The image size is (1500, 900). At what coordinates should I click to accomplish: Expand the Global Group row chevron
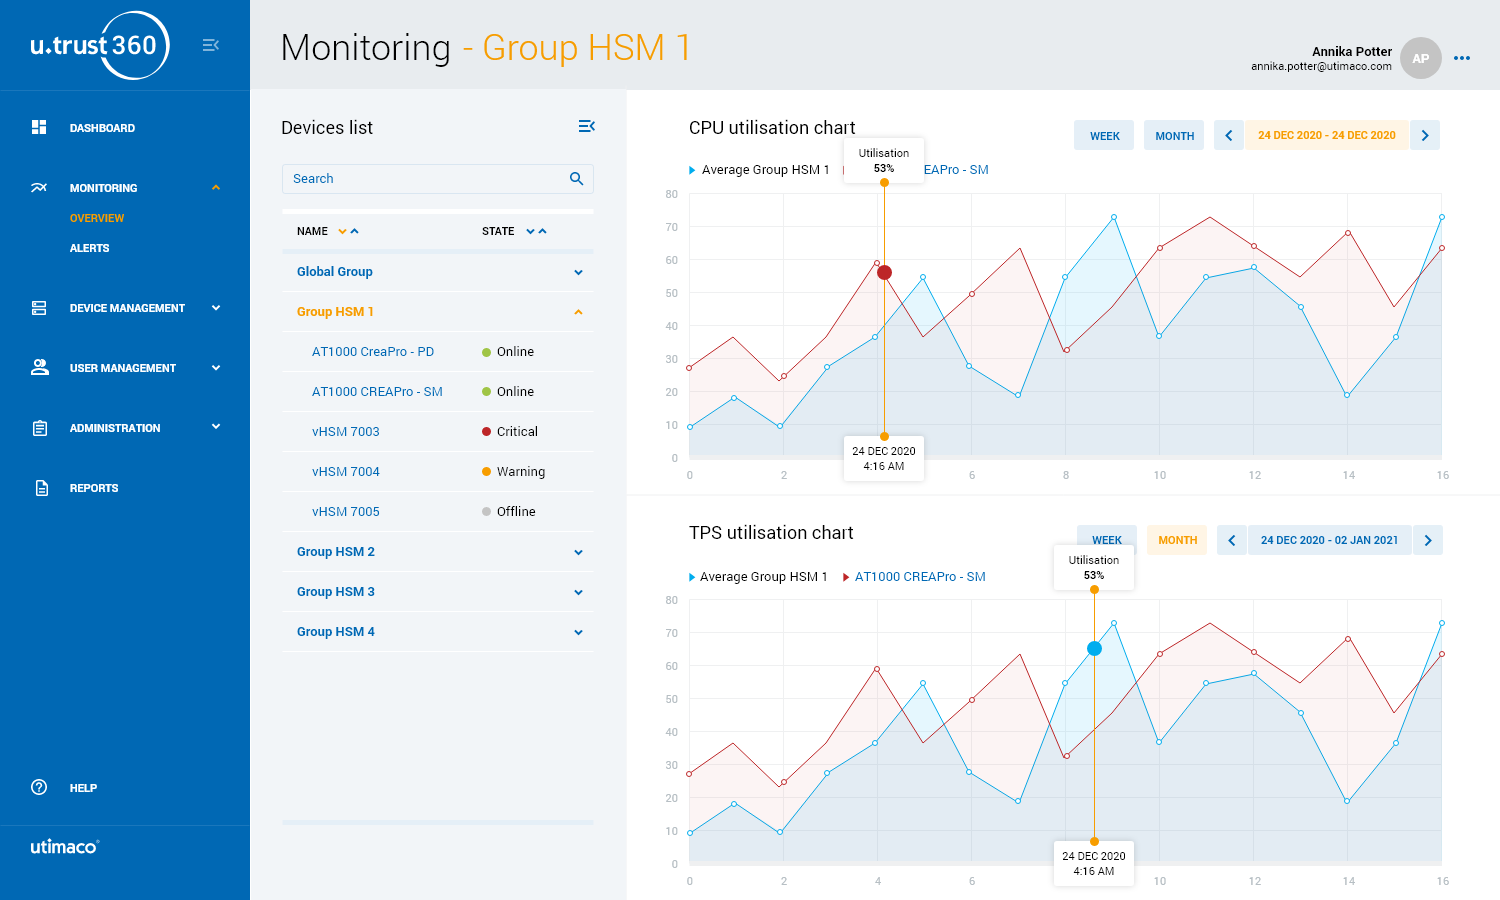coord(578,272)
